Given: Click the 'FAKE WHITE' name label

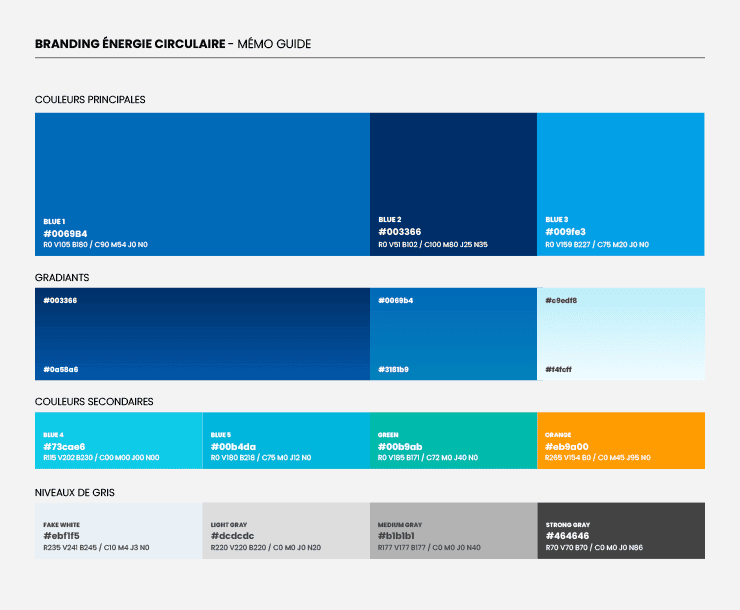Looking at the screenshot, I should click(x=61, y=525).
